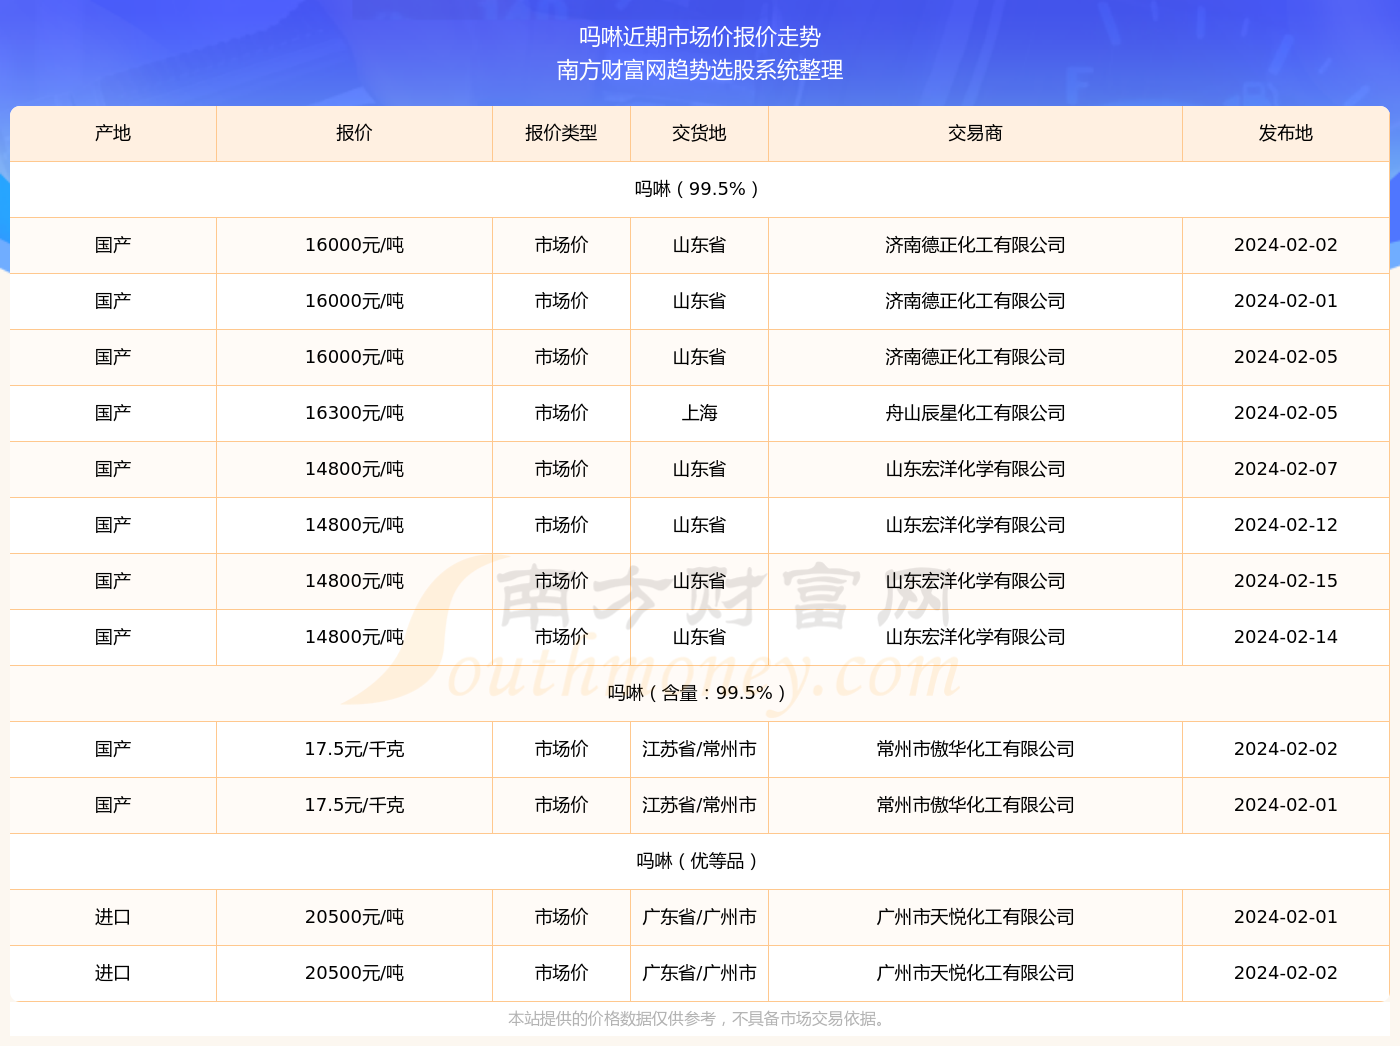The height and width of the screenshot is (1046, 1400).
Task: Click 山东宏洋化学有限公司 in the 2024-02-14 row
Action: tap(975, 637)
